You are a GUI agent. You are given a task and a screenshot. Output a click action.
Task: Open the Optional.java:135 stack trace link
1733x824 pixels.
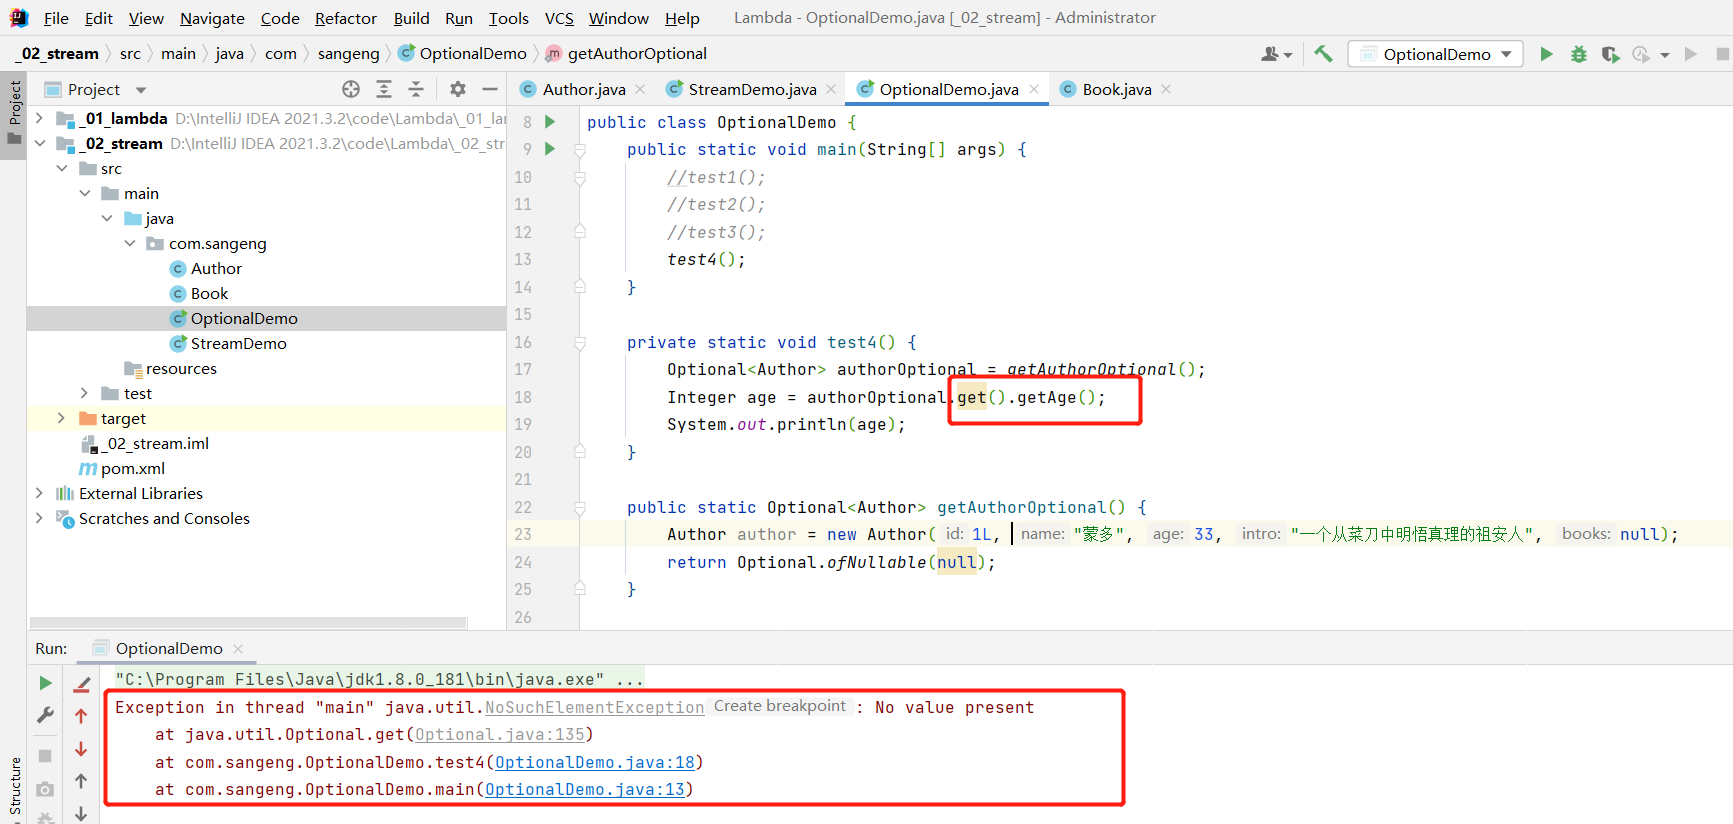499,735
